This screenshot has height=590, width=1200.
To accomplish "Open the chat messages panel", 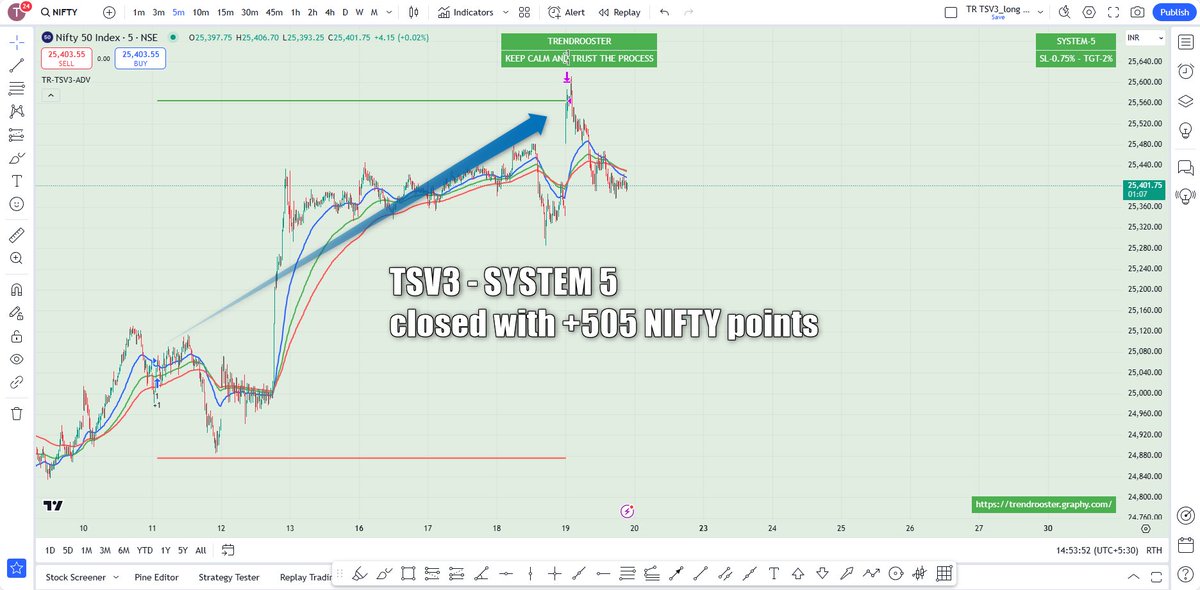I will [x=1185, y=166].
